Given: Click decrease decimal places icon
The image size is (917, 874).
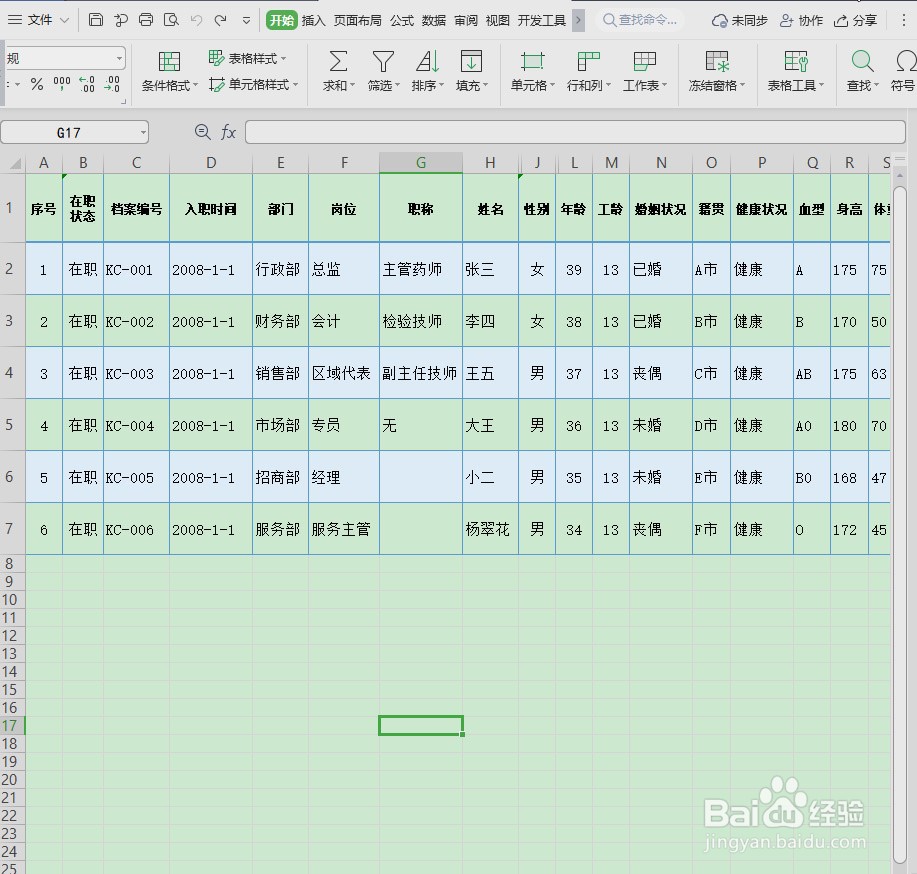Looking at the screenshot, I should [x=112, y=84].
